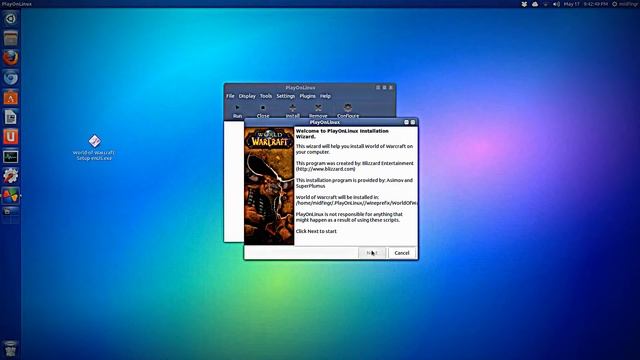Screen dimensions: 640x360
Task: Open the Plugins menu in PlayOnLinux
Action: 307,96
